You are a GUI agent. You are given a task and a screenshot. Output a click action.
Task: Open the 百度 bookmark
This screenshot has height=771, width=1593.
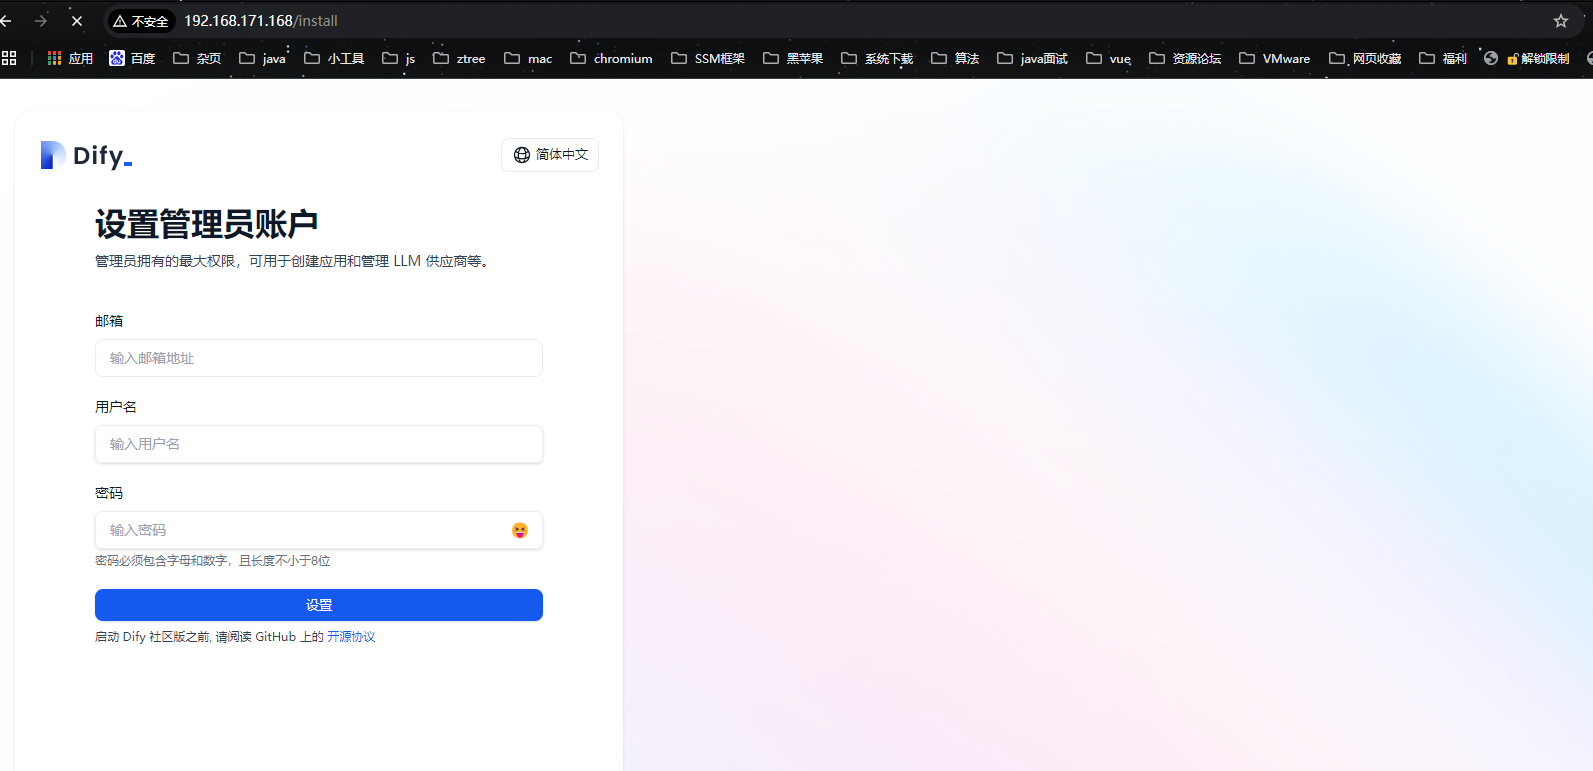132,58
